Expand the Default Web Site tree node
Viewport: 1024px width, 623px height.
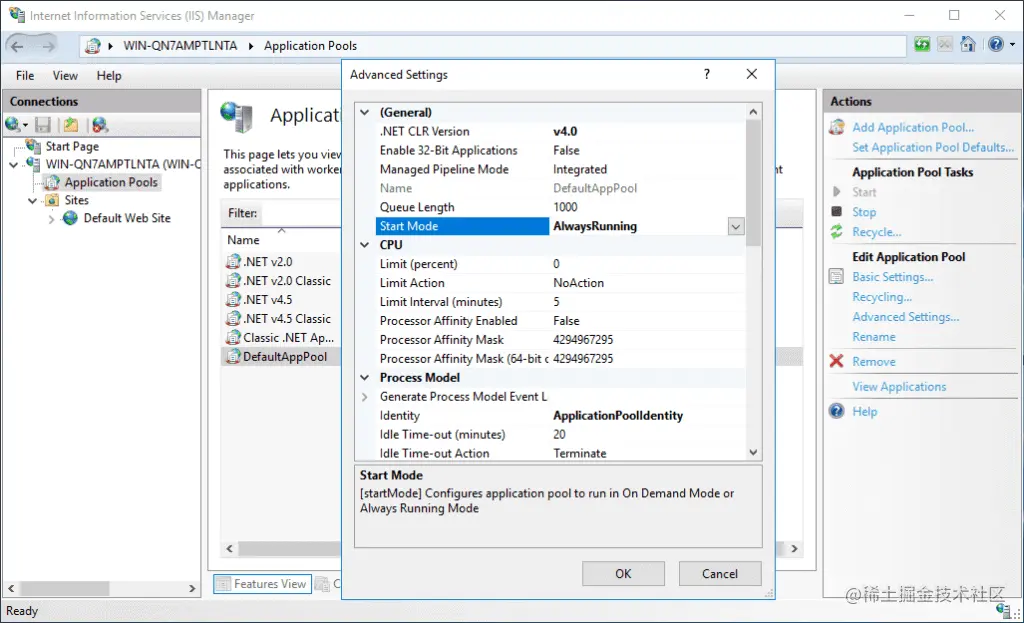point(52,219)
